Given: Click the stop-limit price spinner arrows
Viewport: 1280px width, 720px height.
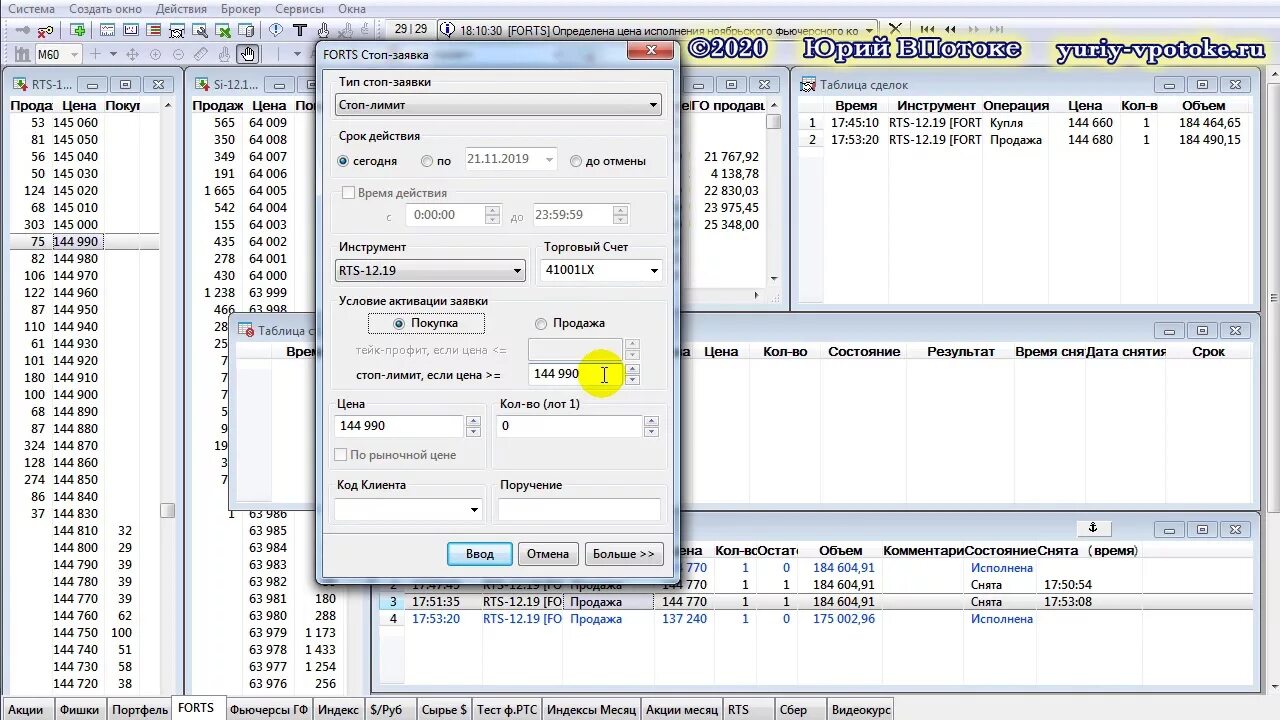Looking at the screenshot, I should [631, 374].
